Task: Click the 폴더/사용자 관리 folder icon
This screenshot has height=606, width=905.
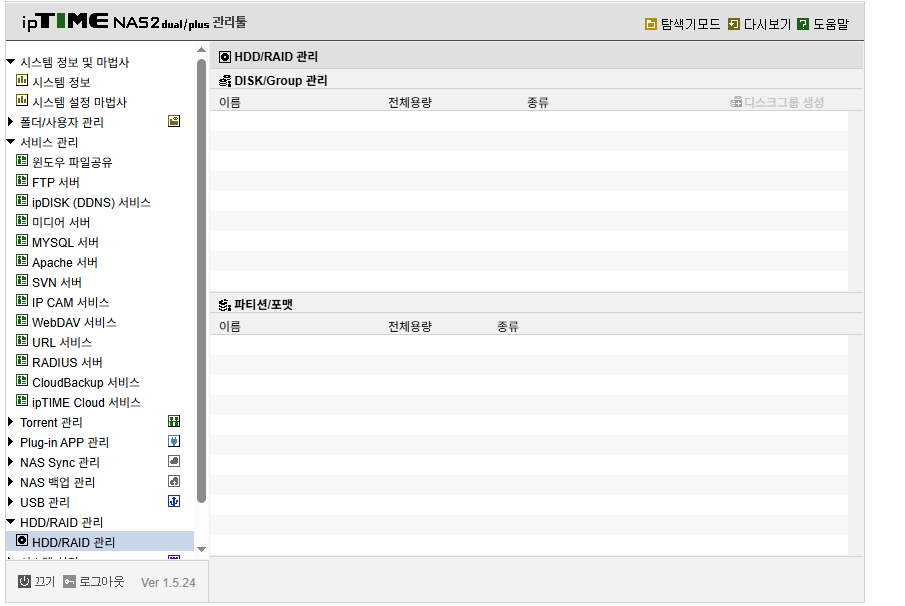Action: (174, 121)
